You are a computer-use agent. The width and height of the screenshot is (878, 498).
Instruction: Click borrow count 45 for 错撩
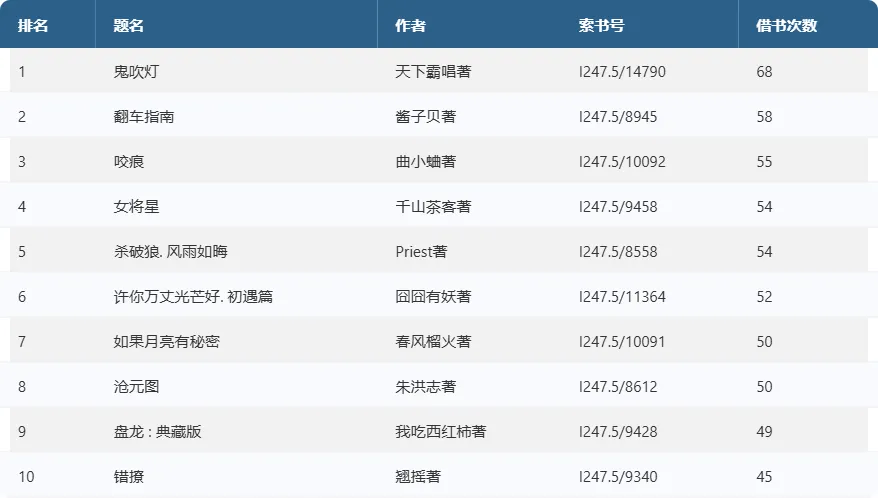(764, 477)
